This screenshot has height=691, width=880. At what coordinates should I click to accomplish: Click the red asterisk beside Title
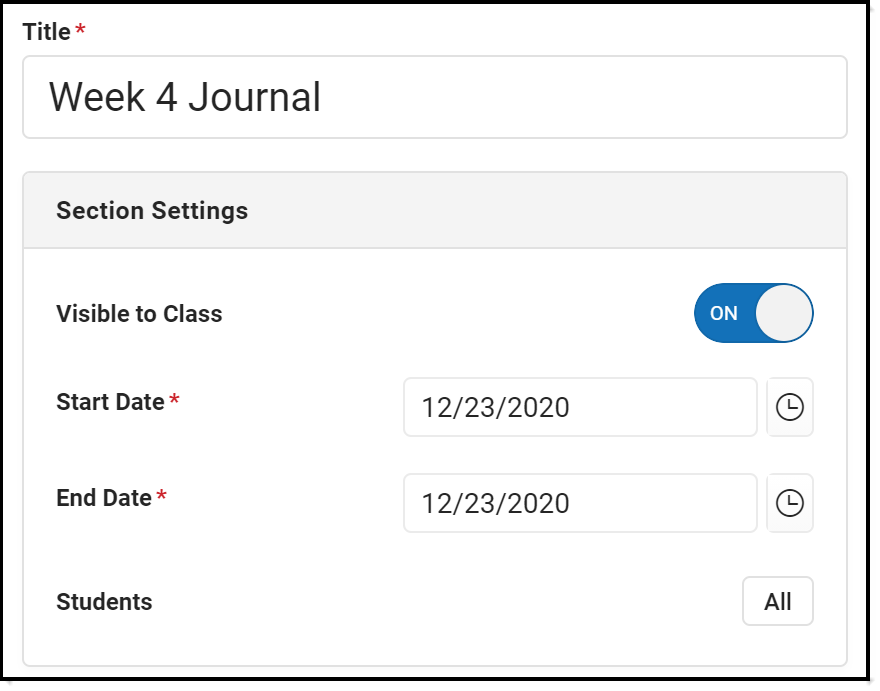(80, 31)
